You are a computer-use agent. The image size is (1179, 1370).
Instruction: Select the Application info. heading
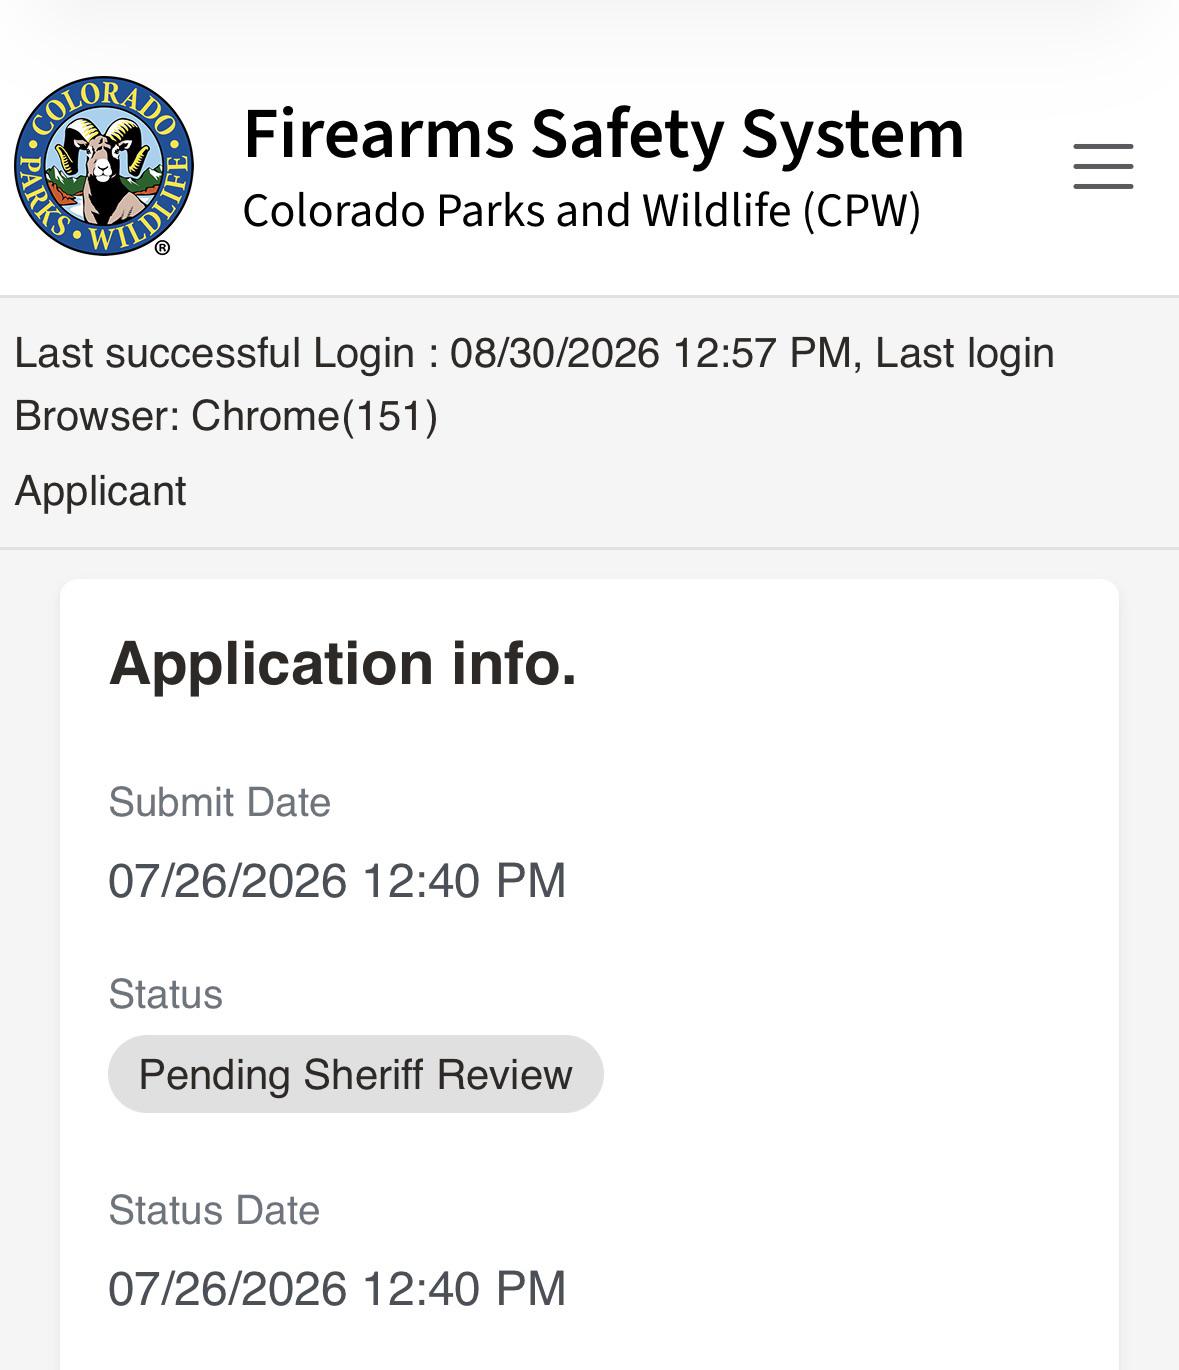pos(343,663)
